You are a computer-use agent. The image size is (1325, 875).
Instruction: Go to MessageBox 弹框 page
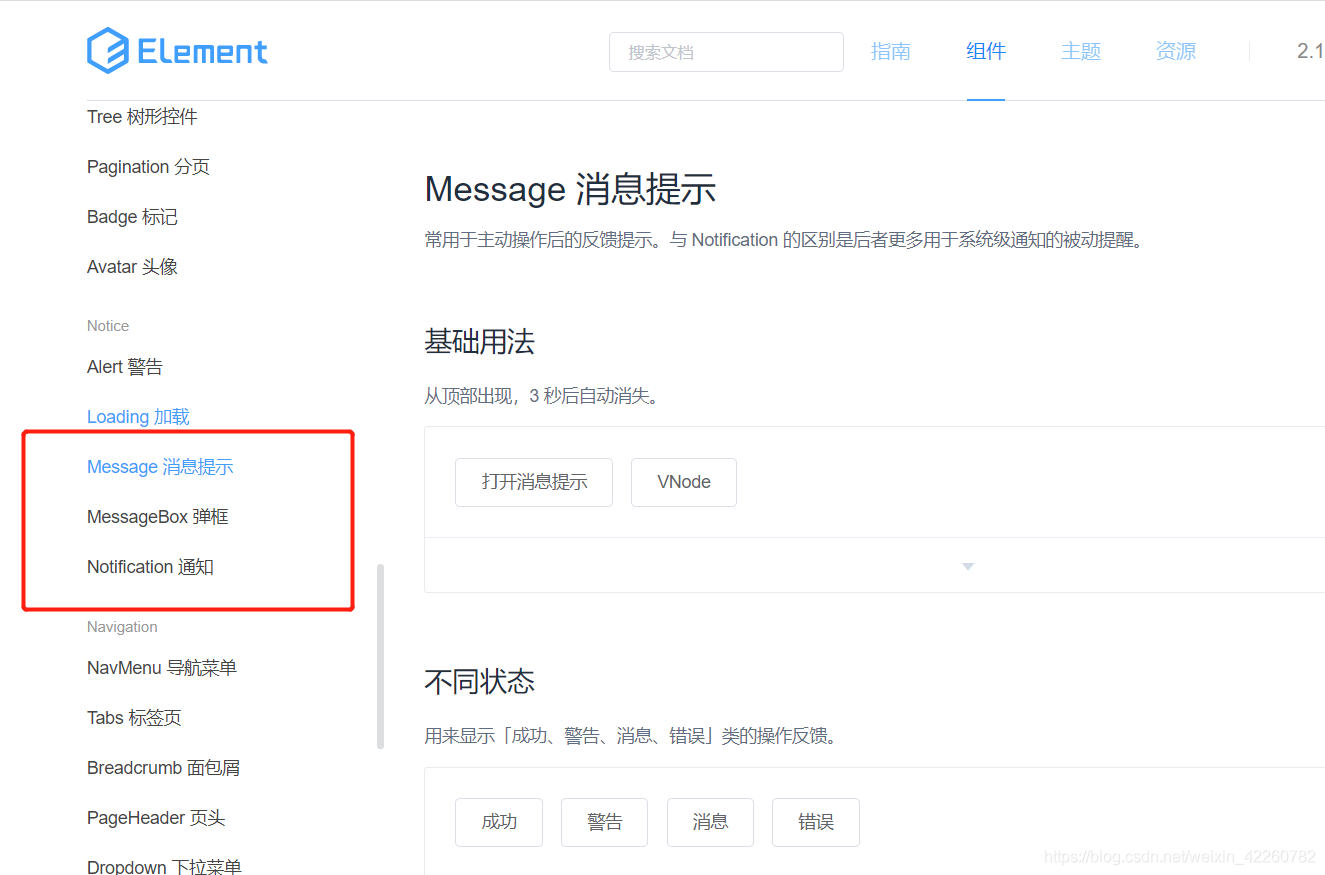coord(158,517)
